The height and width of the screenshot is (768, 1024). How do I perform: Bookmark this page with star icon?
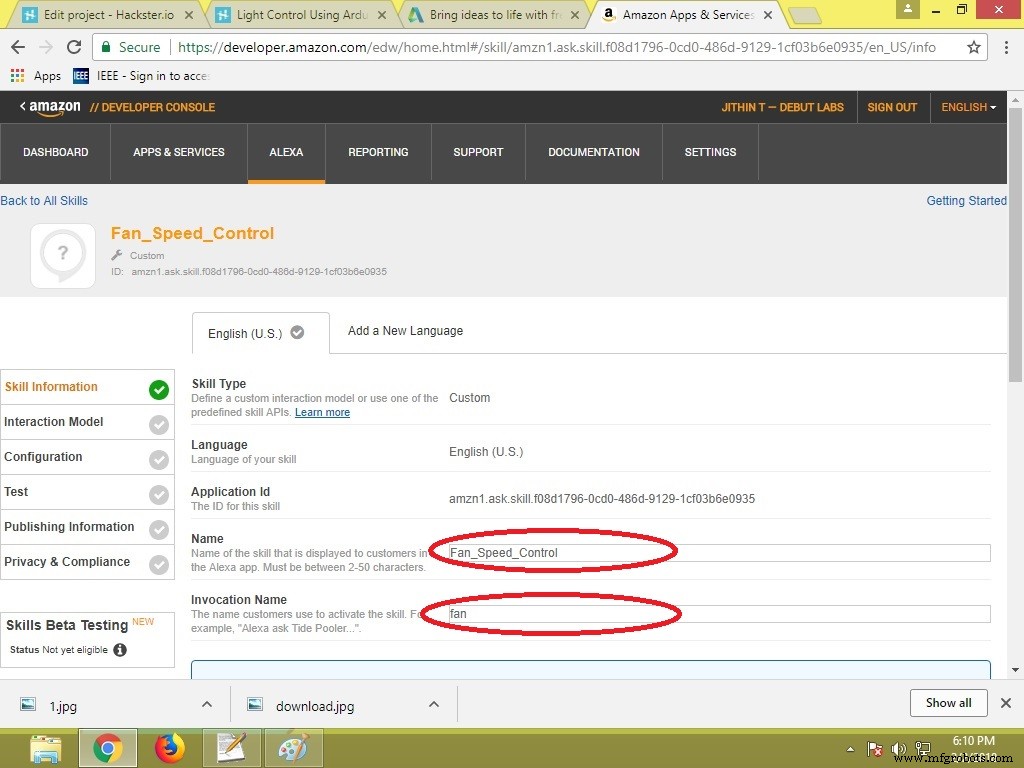click(x=974, y=47)
